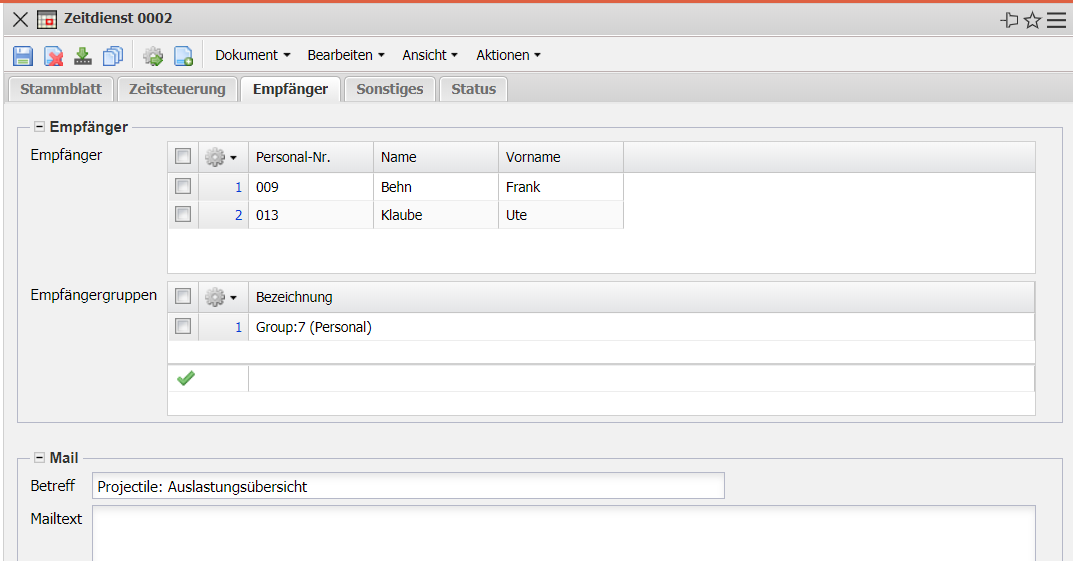Screen dimensions: 1073x561
Task: Click the copy document icon in toolbar
Action: [x=113, y=56]
